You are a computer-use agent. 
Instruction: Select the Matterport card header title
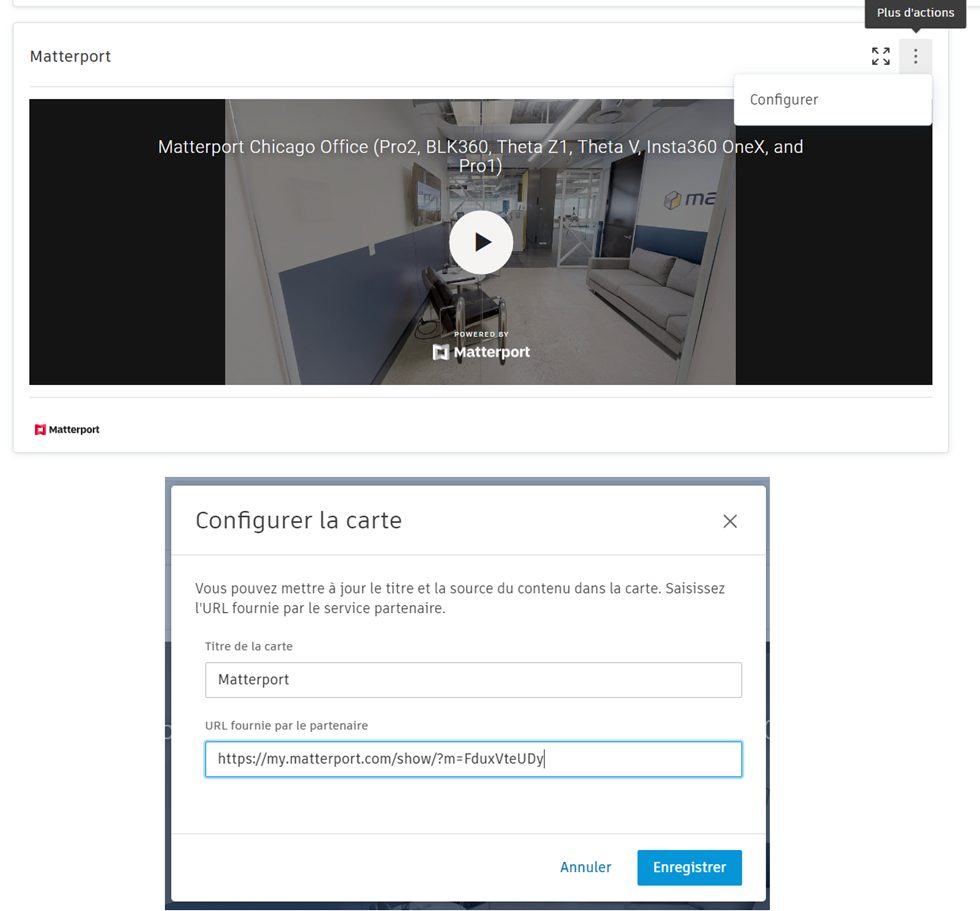(71, 56)
